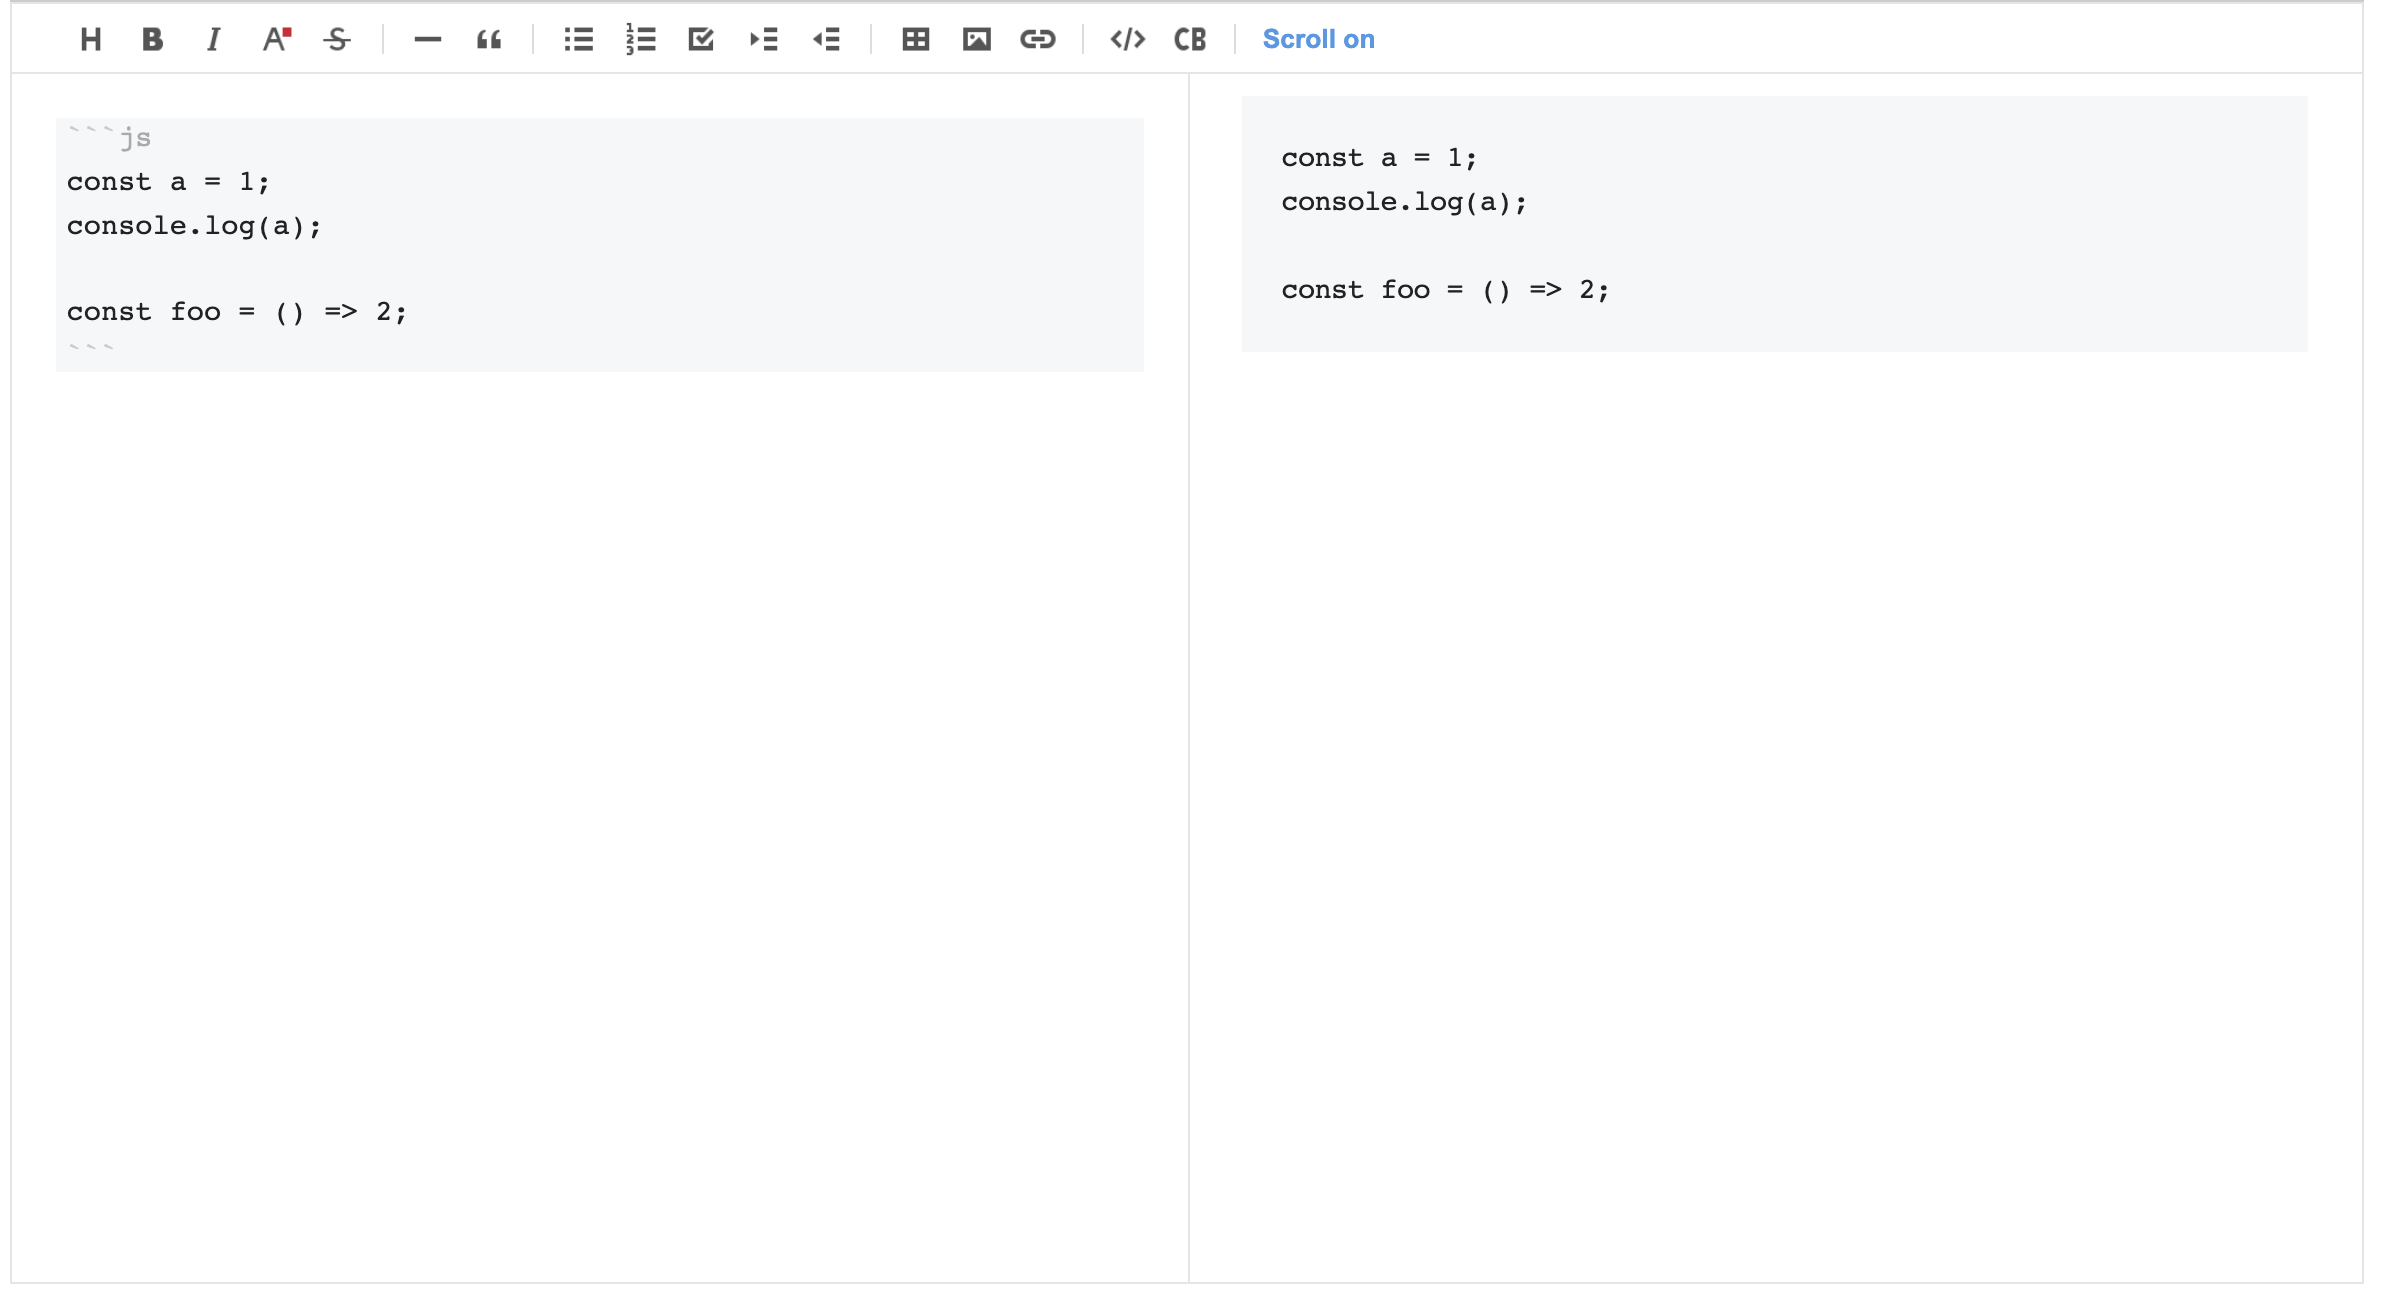The width and height of the screenshot is (2390, 1298).
Task: Create an ordered numbered list
Action: point(640,40)
